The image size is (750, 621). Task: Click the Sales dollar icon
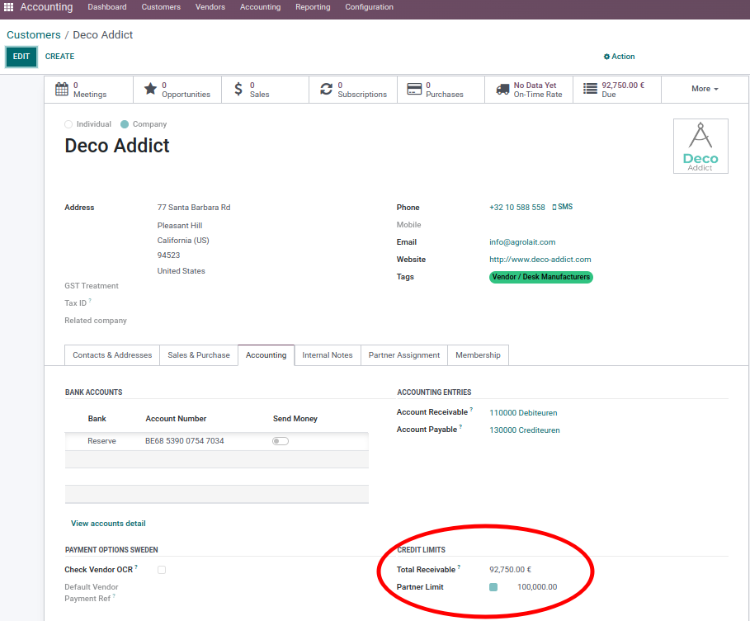click(x=238, y=89)
